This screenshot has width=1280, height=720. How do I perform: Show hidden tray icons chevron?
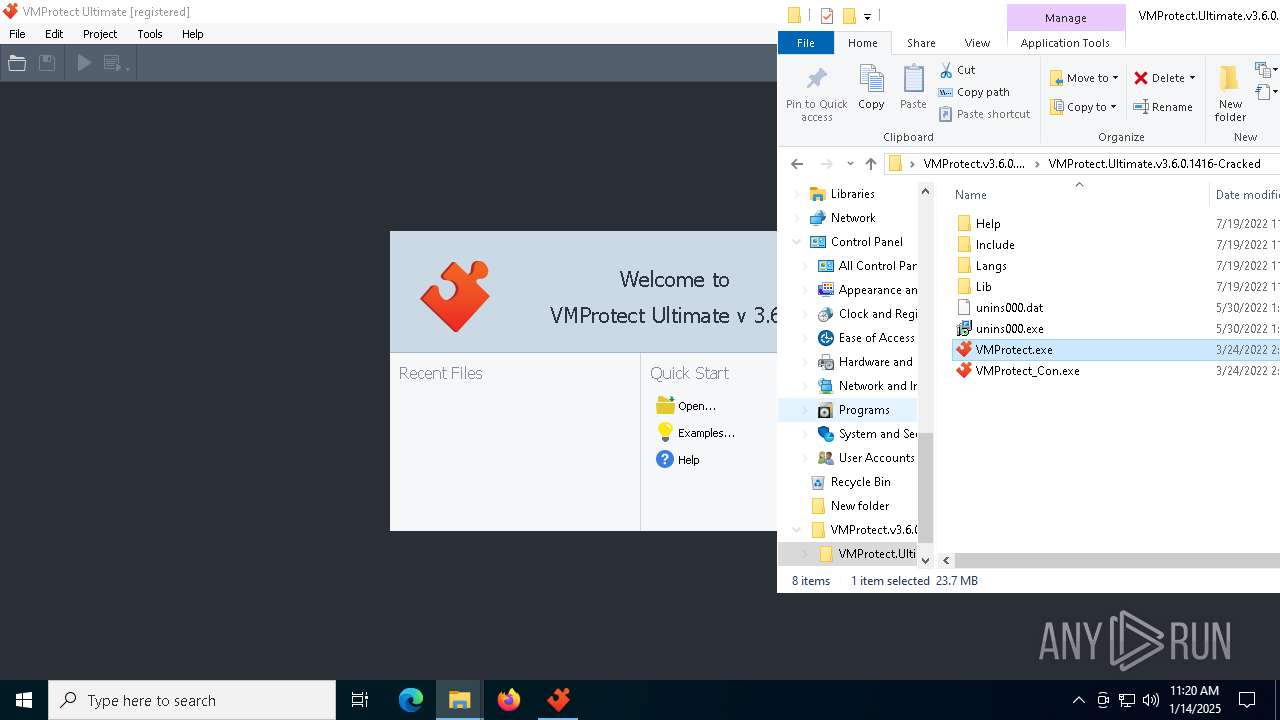1078,700
